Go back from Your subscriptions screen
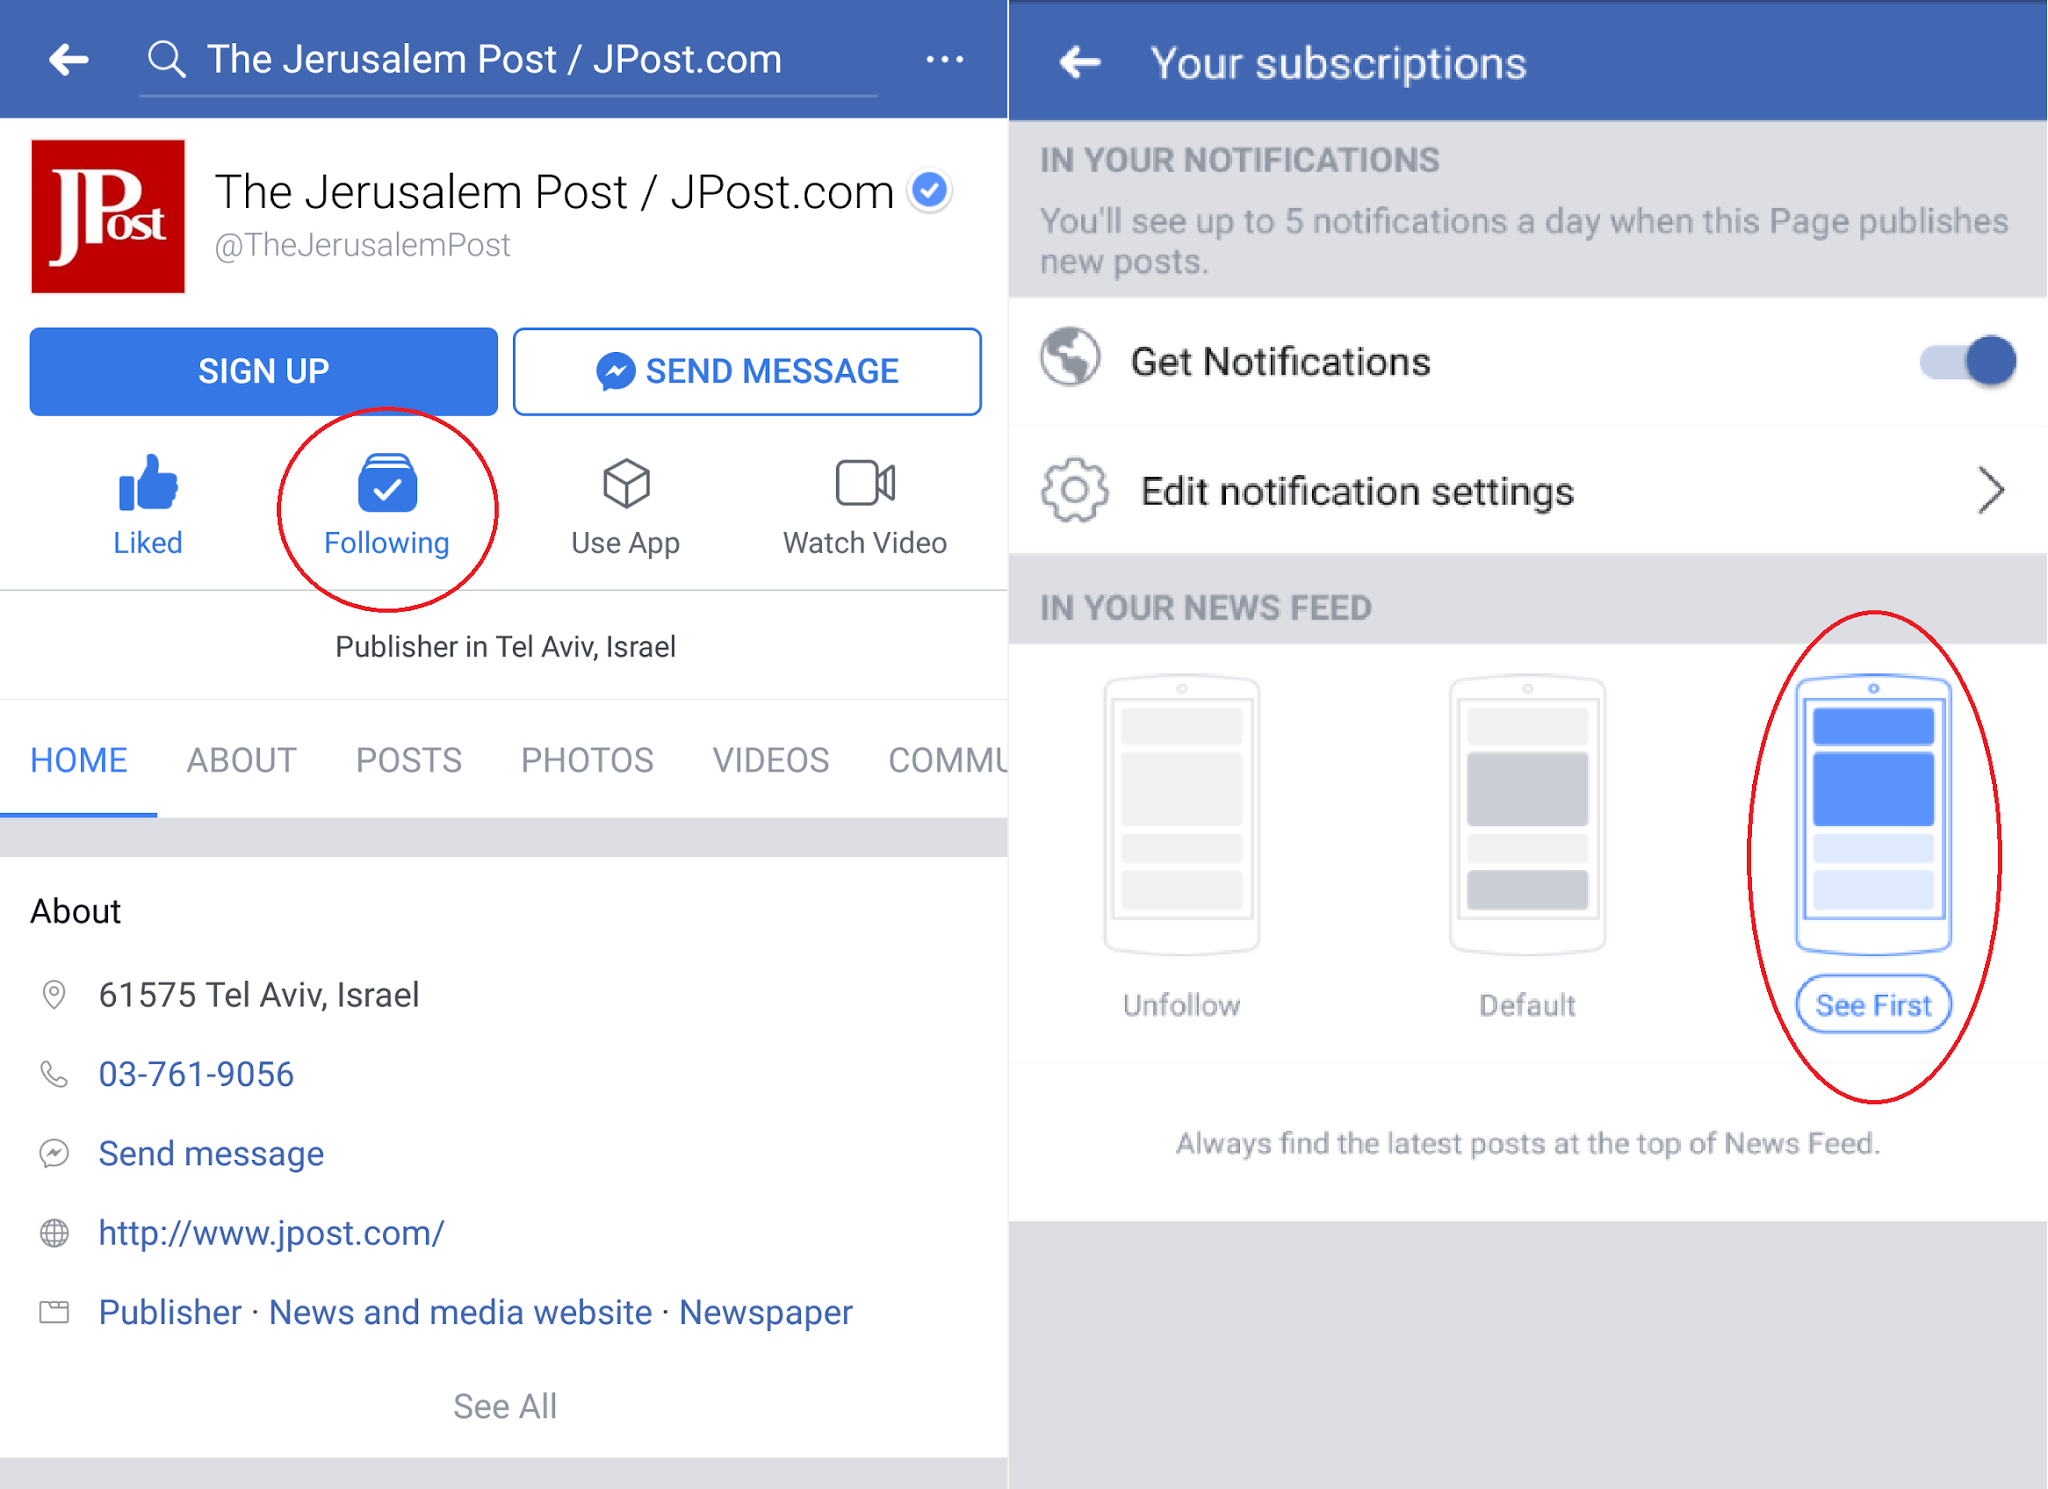Image resolution: width=2048 pixels, height=1489 pixels. pos(1080,63)
